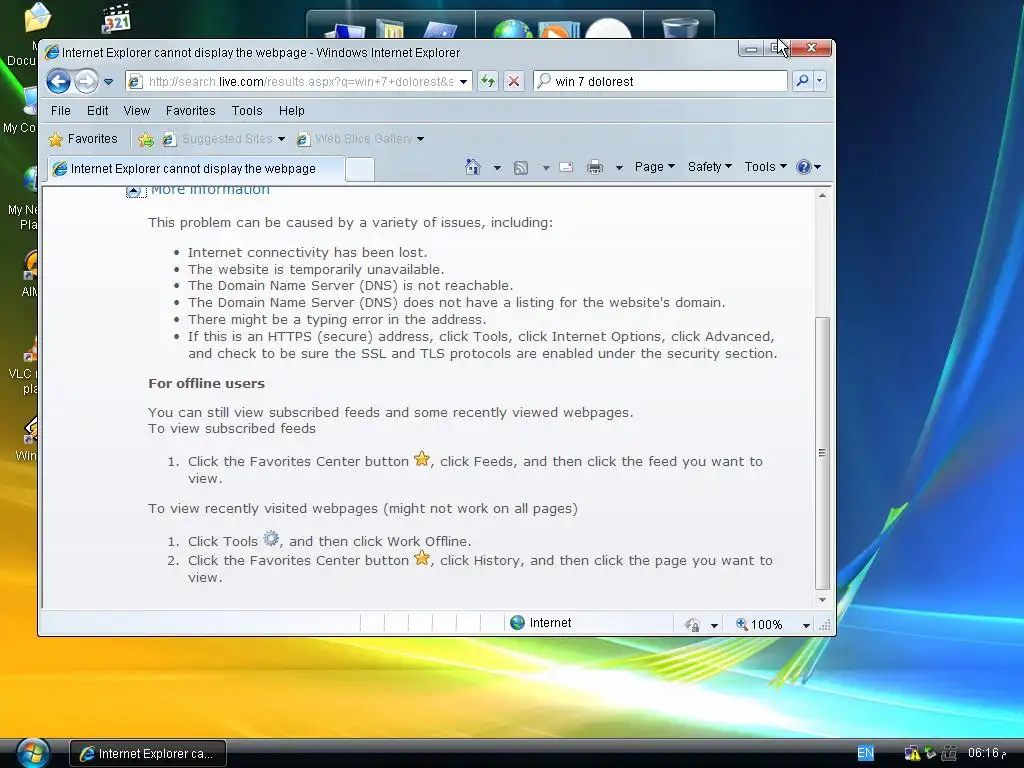
Task: Run the search with the magnifier button
Action: [802, 81]
